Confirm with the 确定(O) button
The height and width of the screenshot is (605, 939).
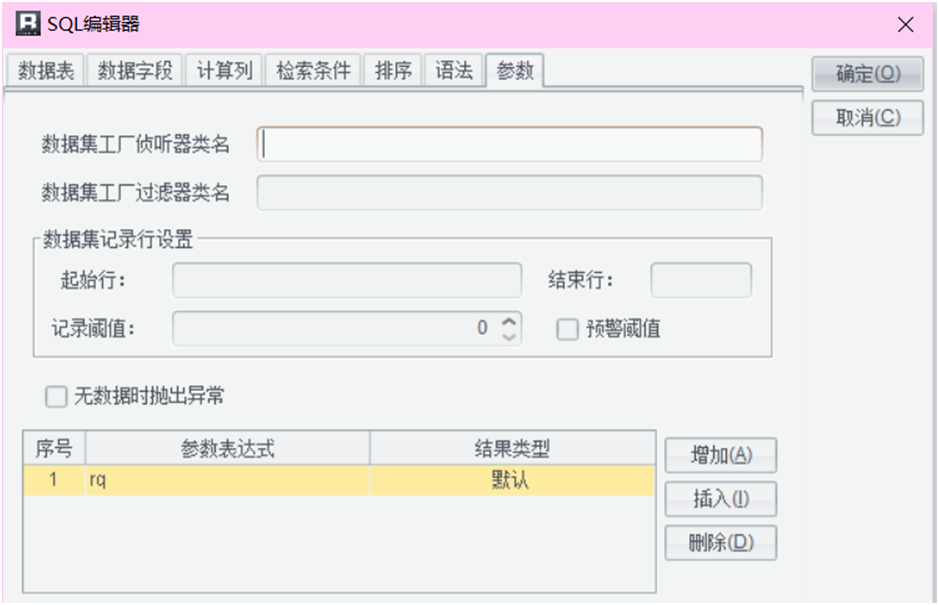tap(867, 74)
